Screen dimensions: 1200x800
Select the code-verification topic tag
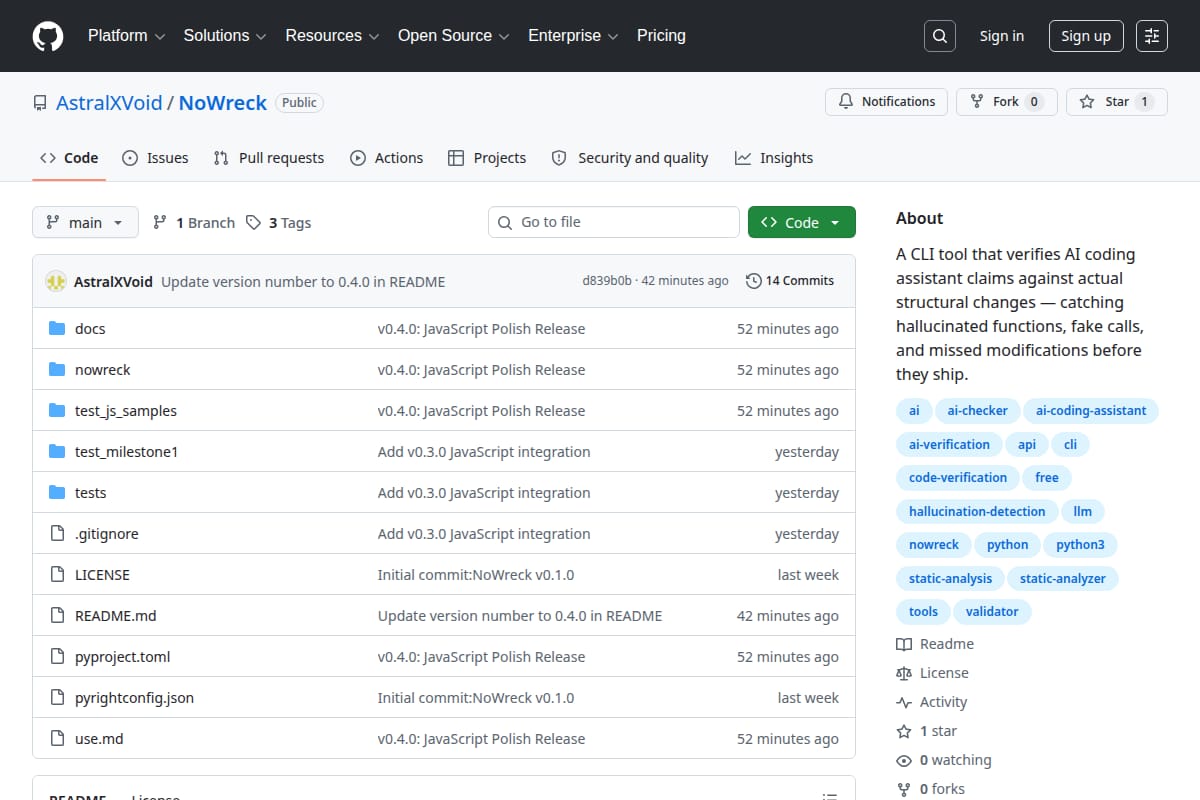point(958,478)
